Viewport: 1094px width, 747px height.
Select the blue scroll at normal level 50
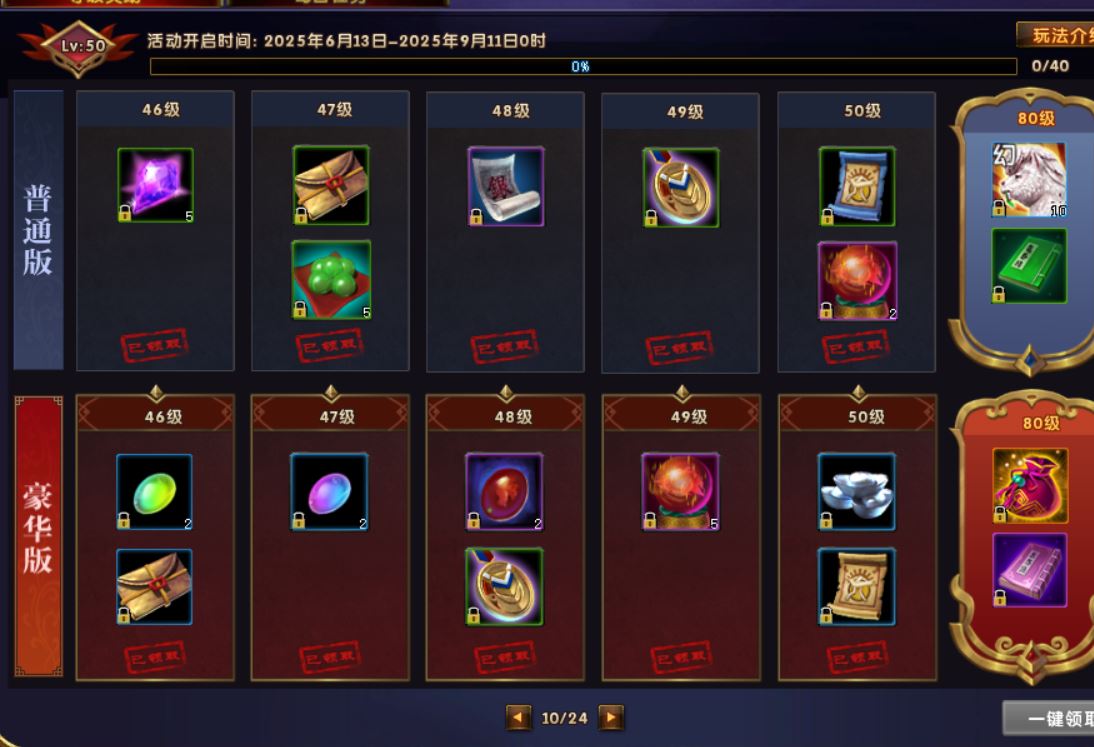click(x=857, y=186)
